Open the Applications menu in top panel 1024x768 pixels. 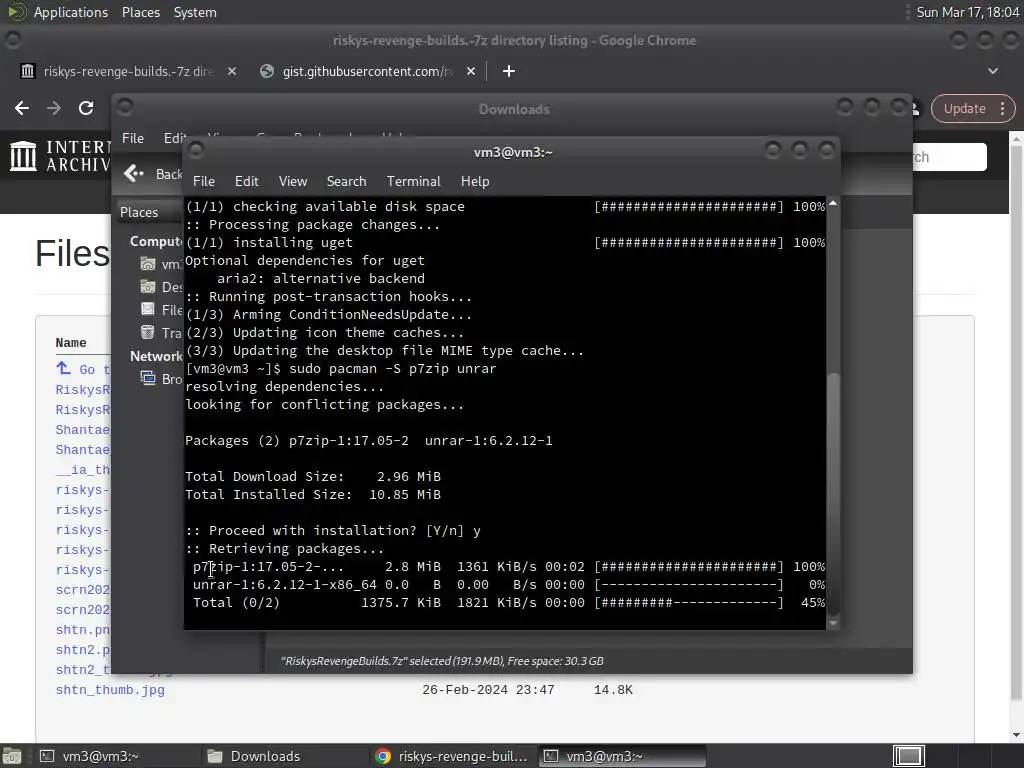coord(71,12)
